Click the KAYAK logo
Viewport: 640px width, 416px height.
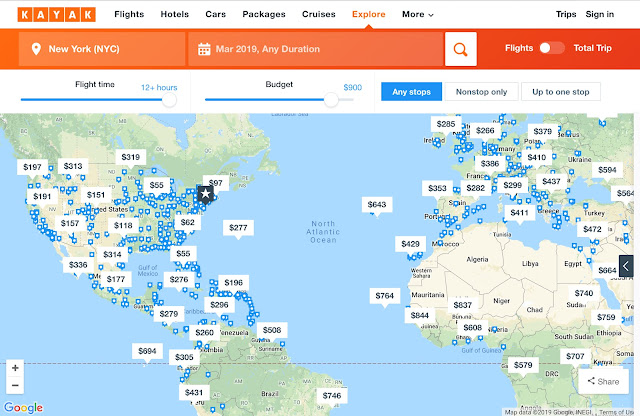[57, 15]
